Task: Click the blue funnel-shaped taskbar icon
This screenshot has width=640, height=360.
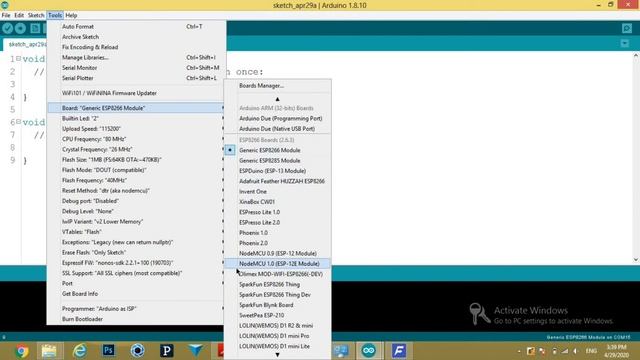Action: (x=196, y=351)
